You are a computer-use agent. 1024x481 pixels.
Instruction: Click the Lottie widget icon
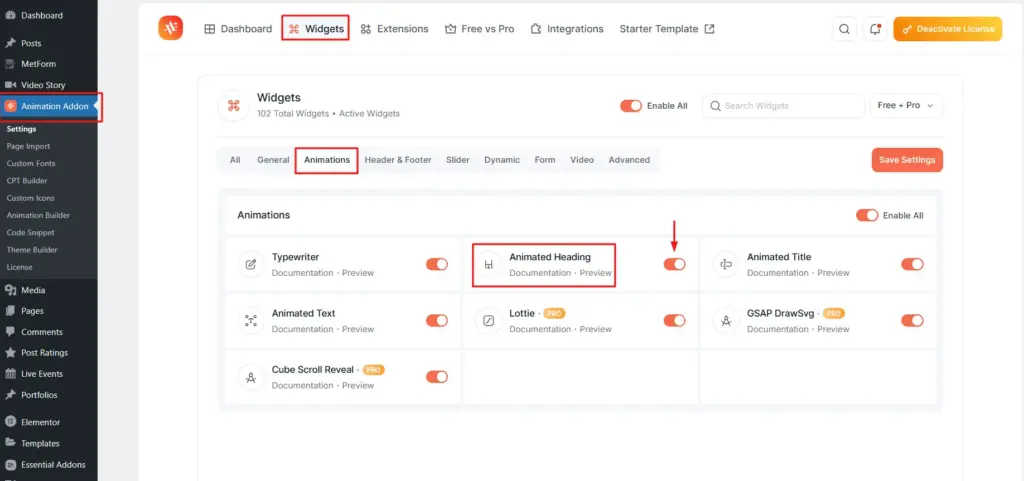pos(488,321)
